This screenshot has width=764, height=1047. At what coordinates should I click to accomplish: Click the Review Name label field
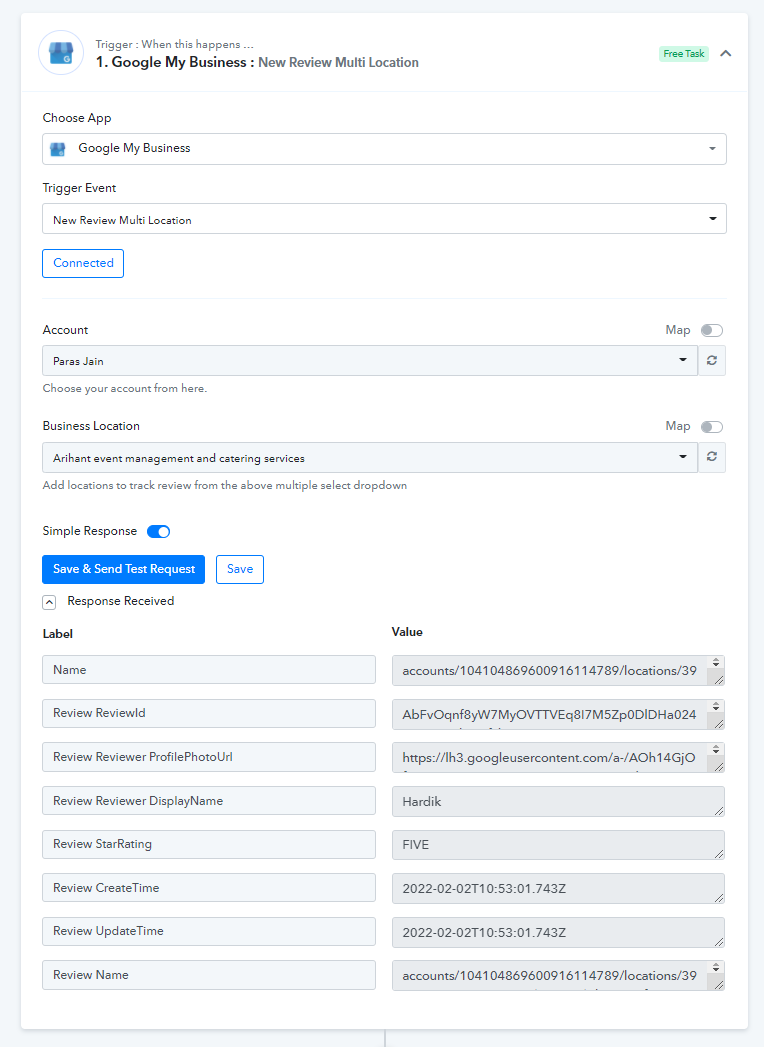[209, 975]
